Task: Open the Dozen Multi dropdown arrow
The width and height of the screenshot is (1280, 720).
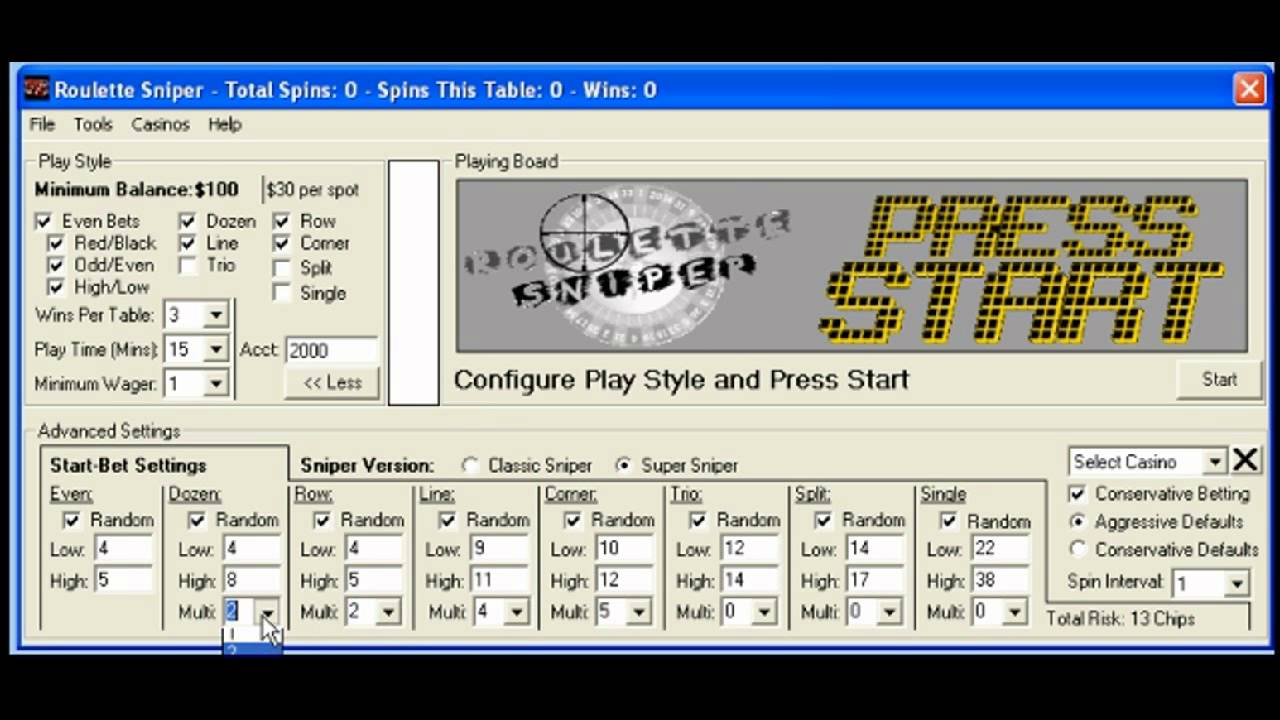Action: (x=267, y=612)
